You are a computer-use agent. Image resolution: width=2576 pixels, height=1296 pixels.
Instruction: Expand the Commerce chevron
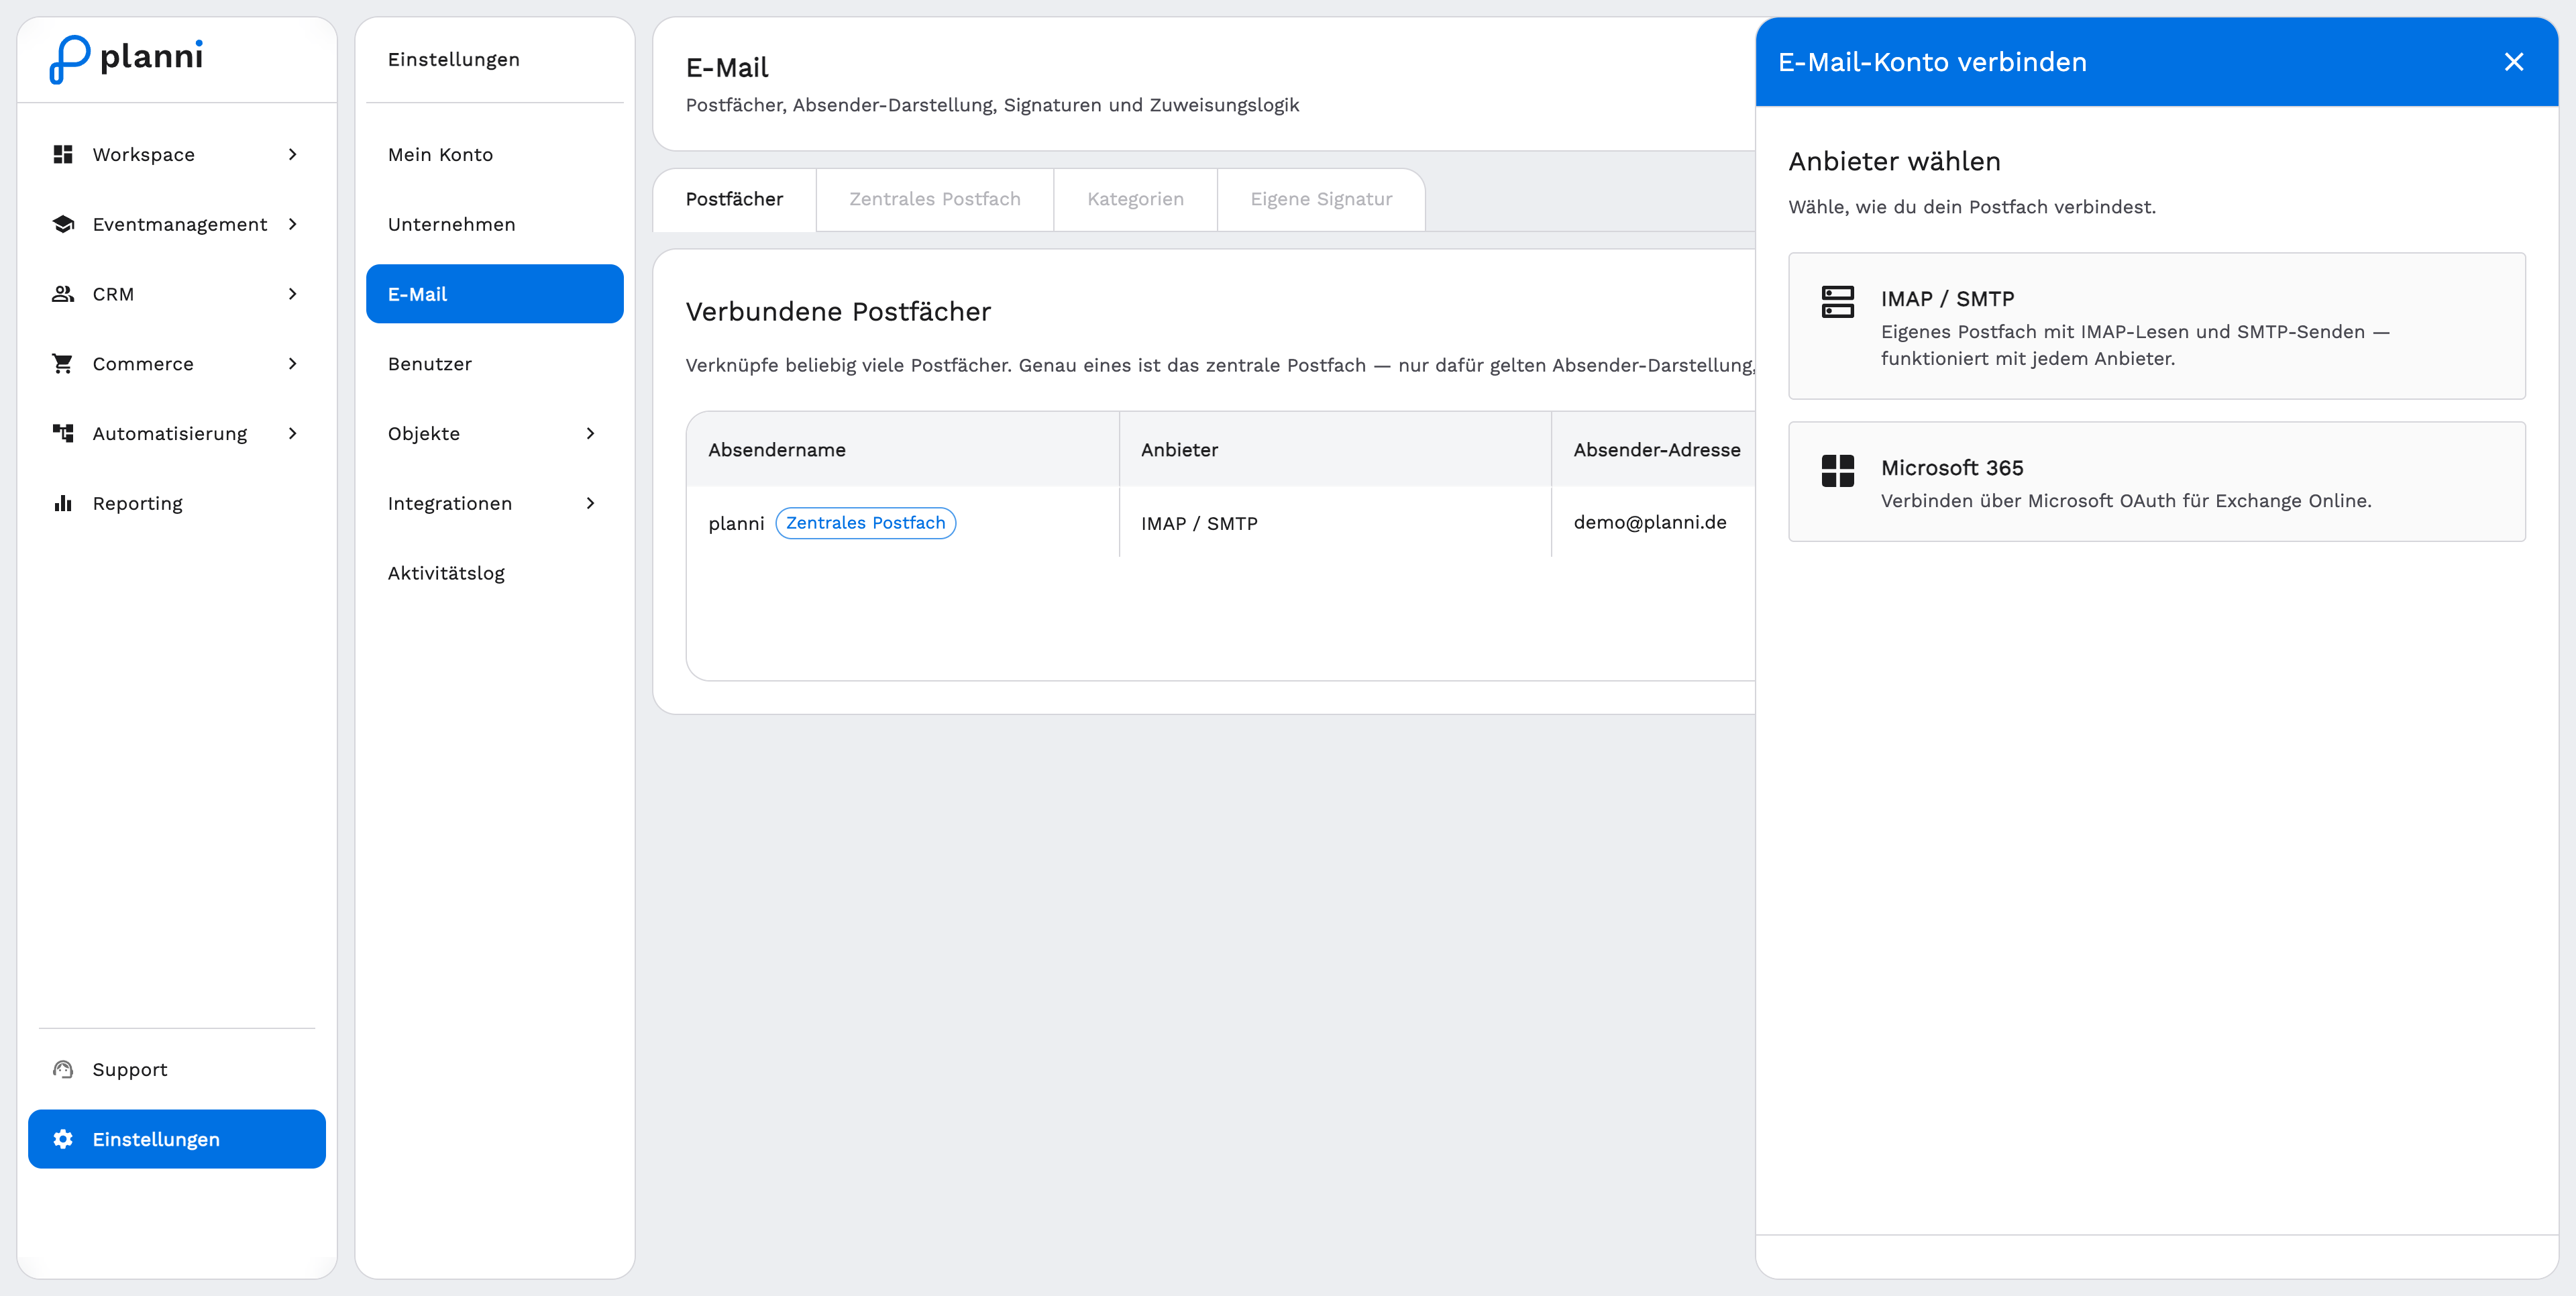click(293, 364)
